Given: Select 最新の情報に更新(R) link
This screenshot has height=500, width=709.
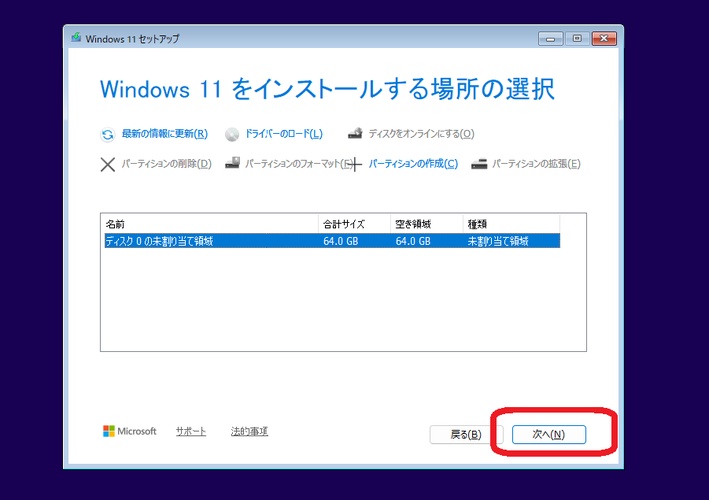Looking at the screenshot, I should (165, 134).
